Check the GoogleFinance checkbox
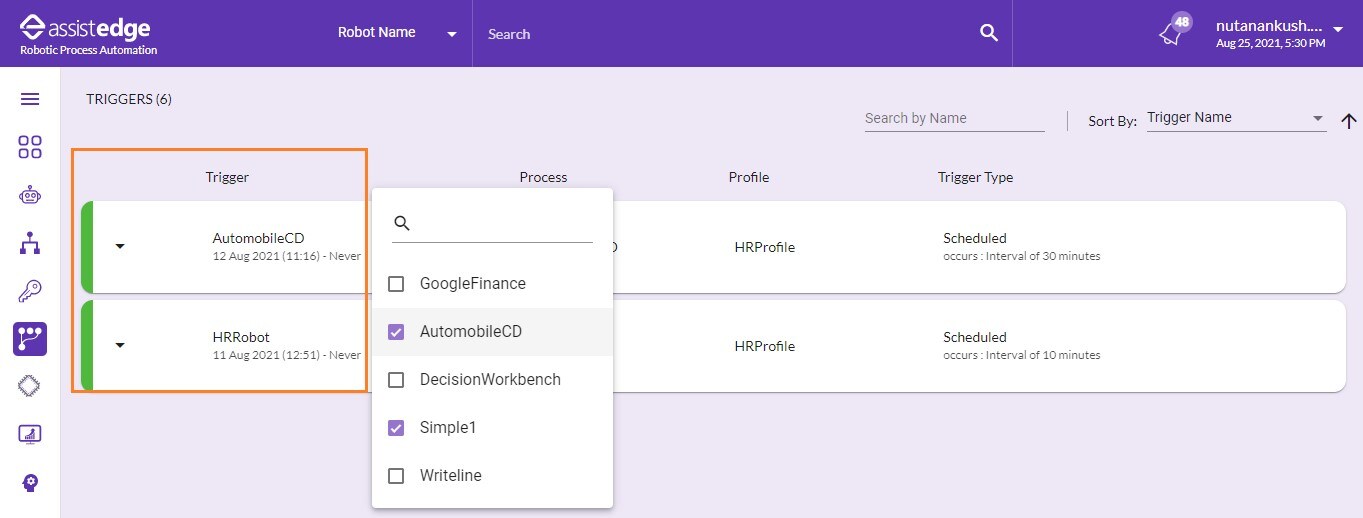 click(x=396, y=284)
